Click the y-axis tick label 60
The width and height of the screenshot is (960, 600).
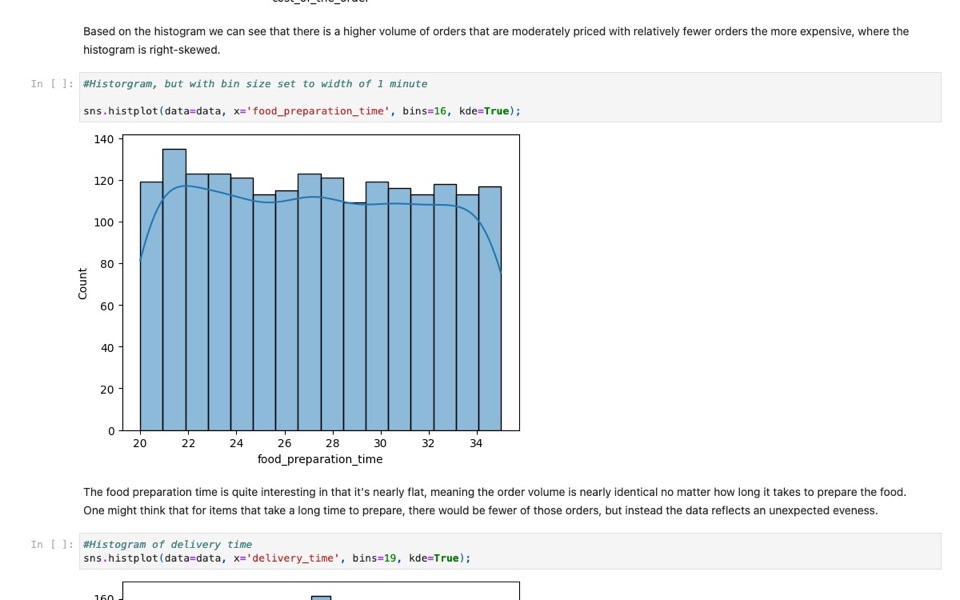pos(107,306)
